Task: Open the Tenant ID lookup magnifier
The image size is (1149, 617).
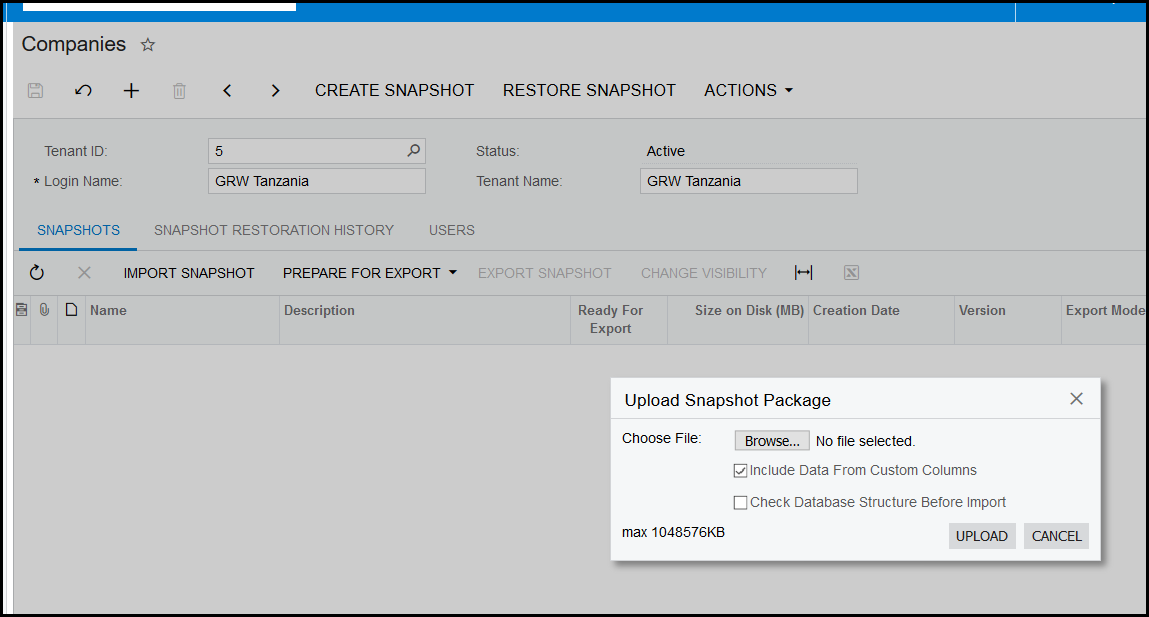Action: click(414, 151)
